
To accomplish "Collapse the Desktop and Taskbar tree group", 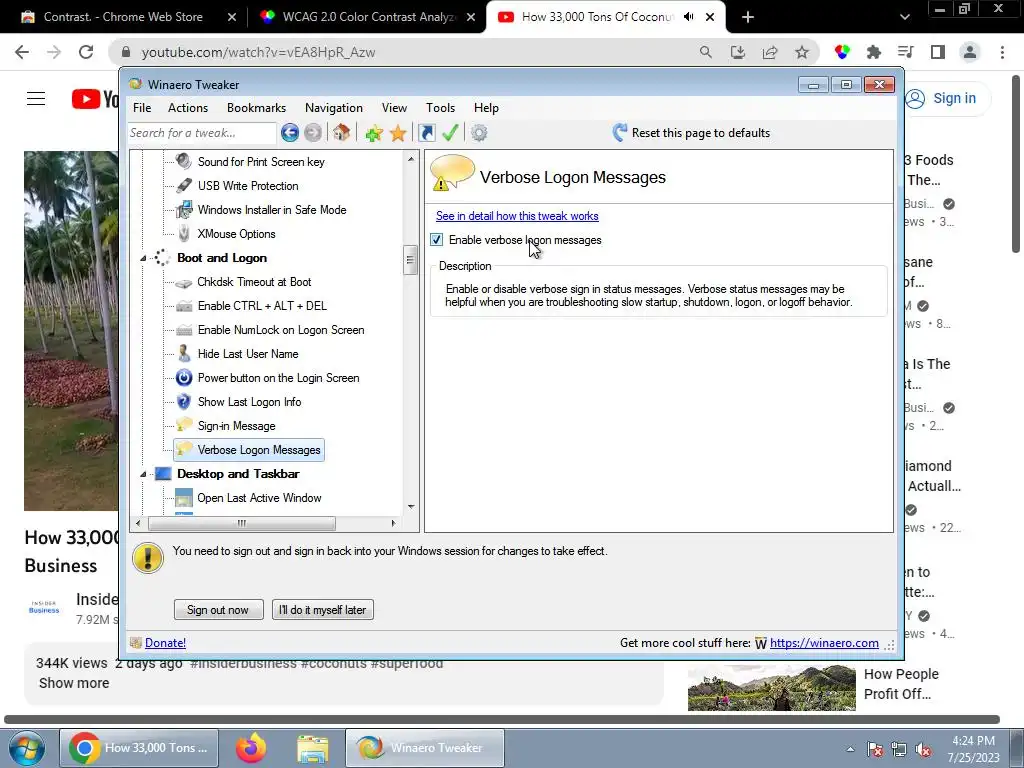I will click(143, 474).
